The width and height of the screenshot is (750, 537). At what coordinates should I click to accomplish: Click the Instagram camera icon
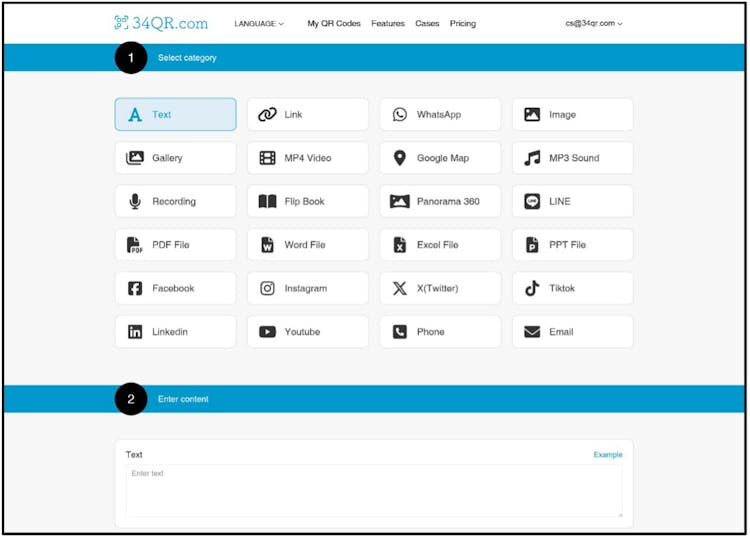point(267,288)
